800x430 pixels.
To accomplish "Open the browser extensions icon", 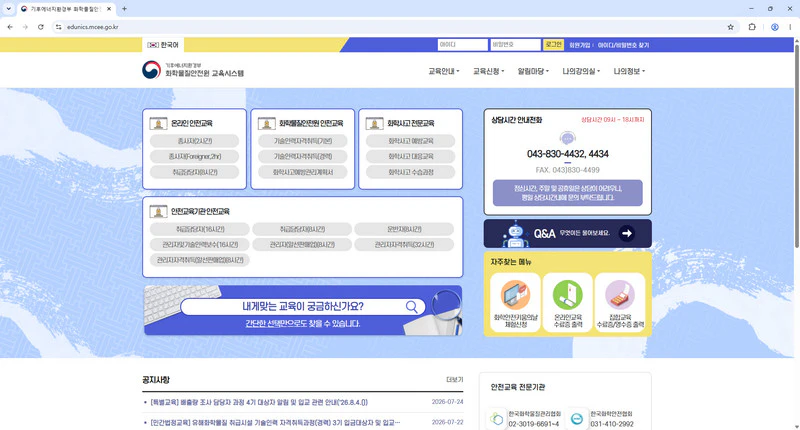I will pos(752,27).
